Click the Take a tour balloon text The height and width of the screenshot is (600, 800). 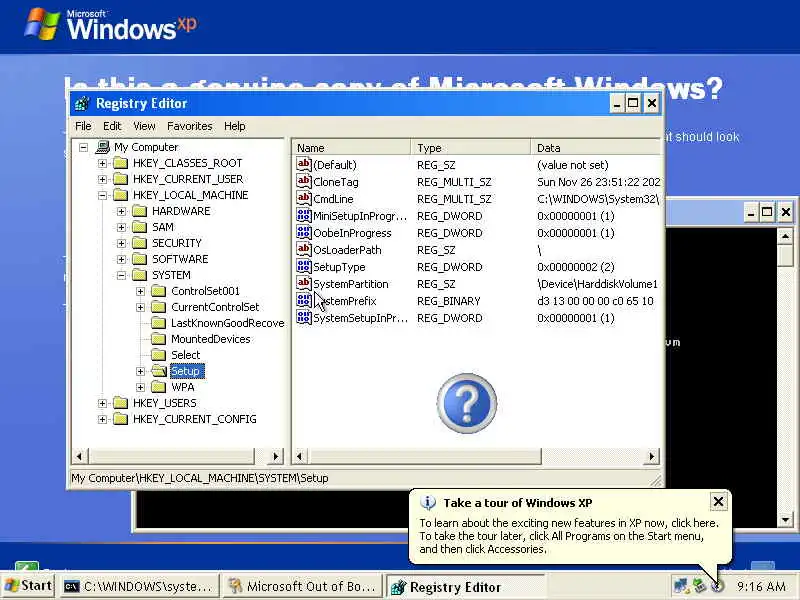[x=569, y=536]
